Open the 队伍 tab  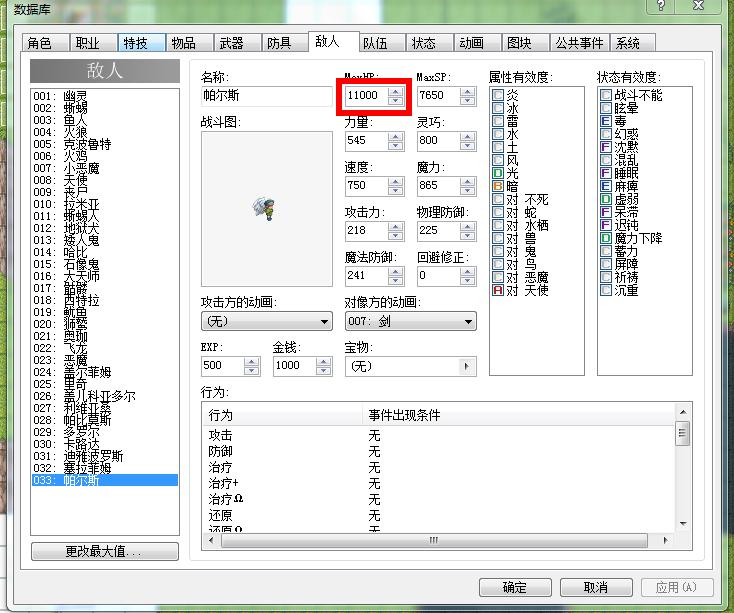coord(382,43)
